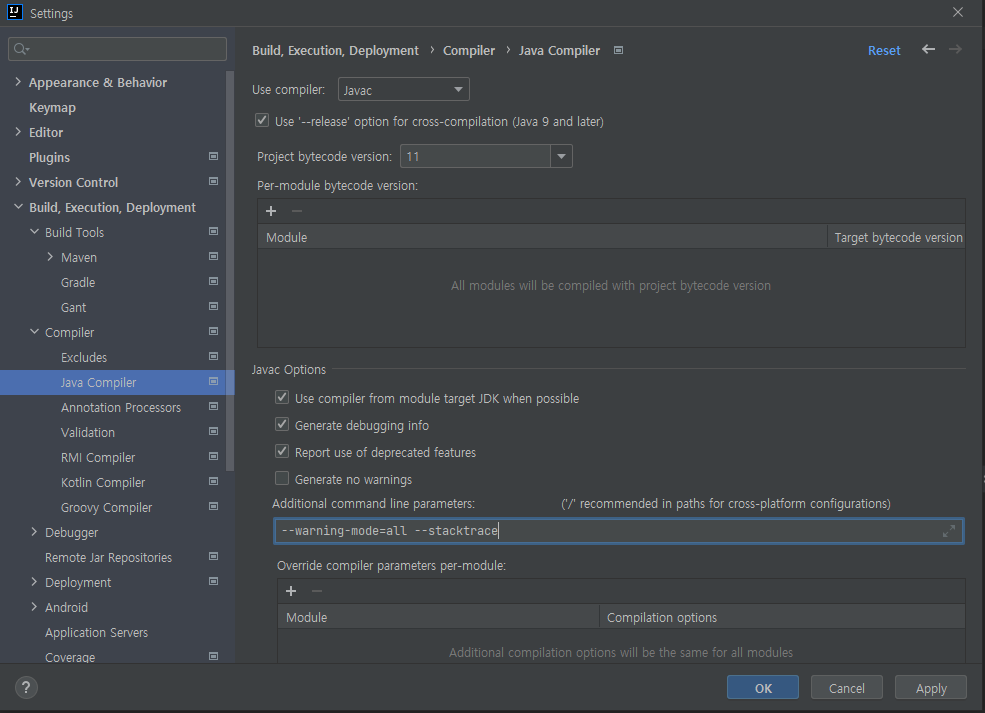
Task: Focus the settings search field
Action: point(117,49)
